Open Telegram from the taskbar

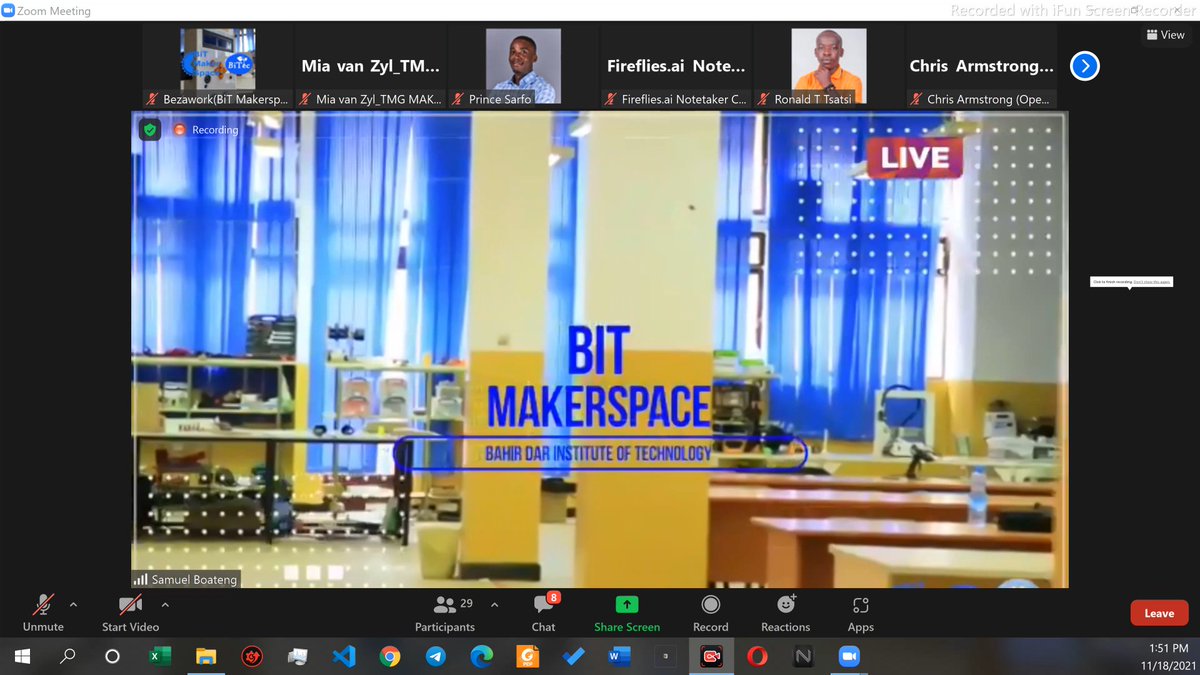click(x=436, y=657)
